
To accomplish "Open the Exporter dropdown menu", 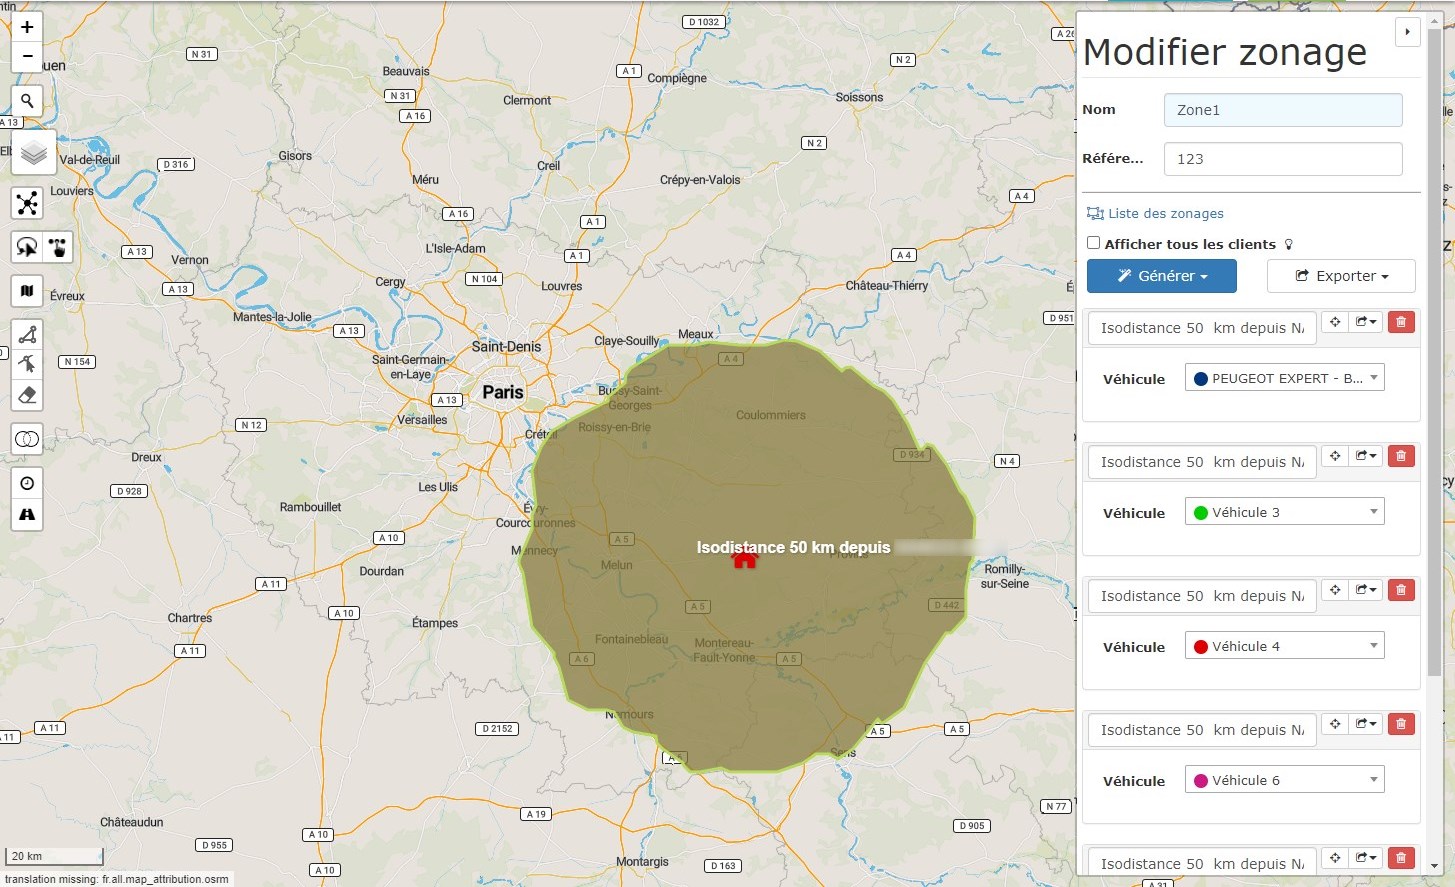I will point(1341,276).
